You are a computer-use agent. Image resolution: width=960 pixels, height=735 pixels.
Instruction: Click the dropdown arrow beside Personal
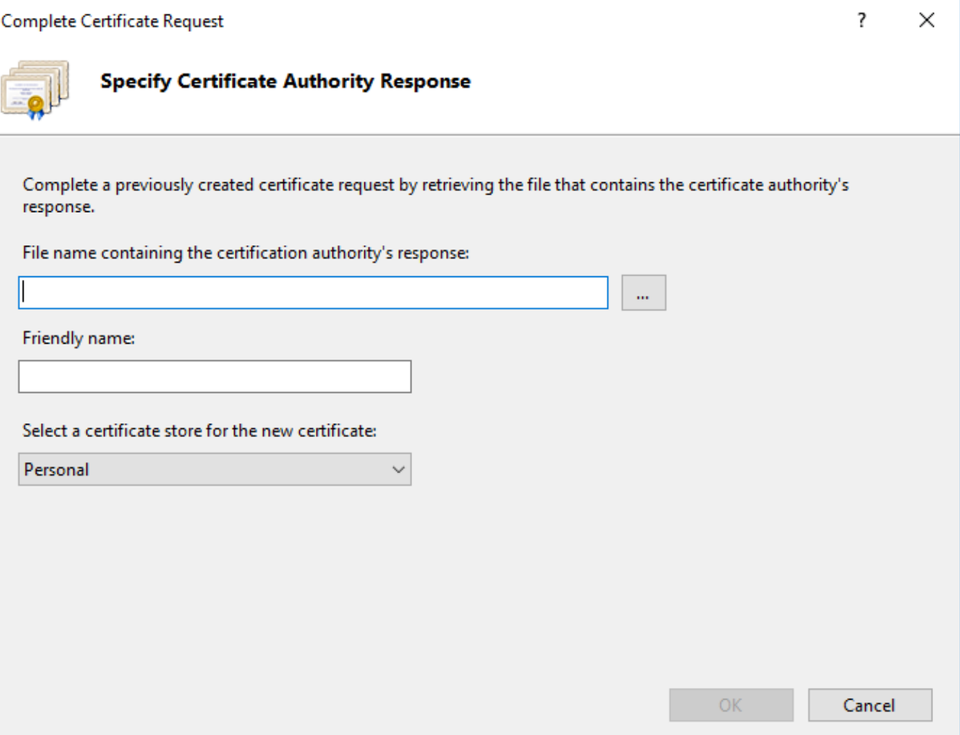(x=398, y=468)
